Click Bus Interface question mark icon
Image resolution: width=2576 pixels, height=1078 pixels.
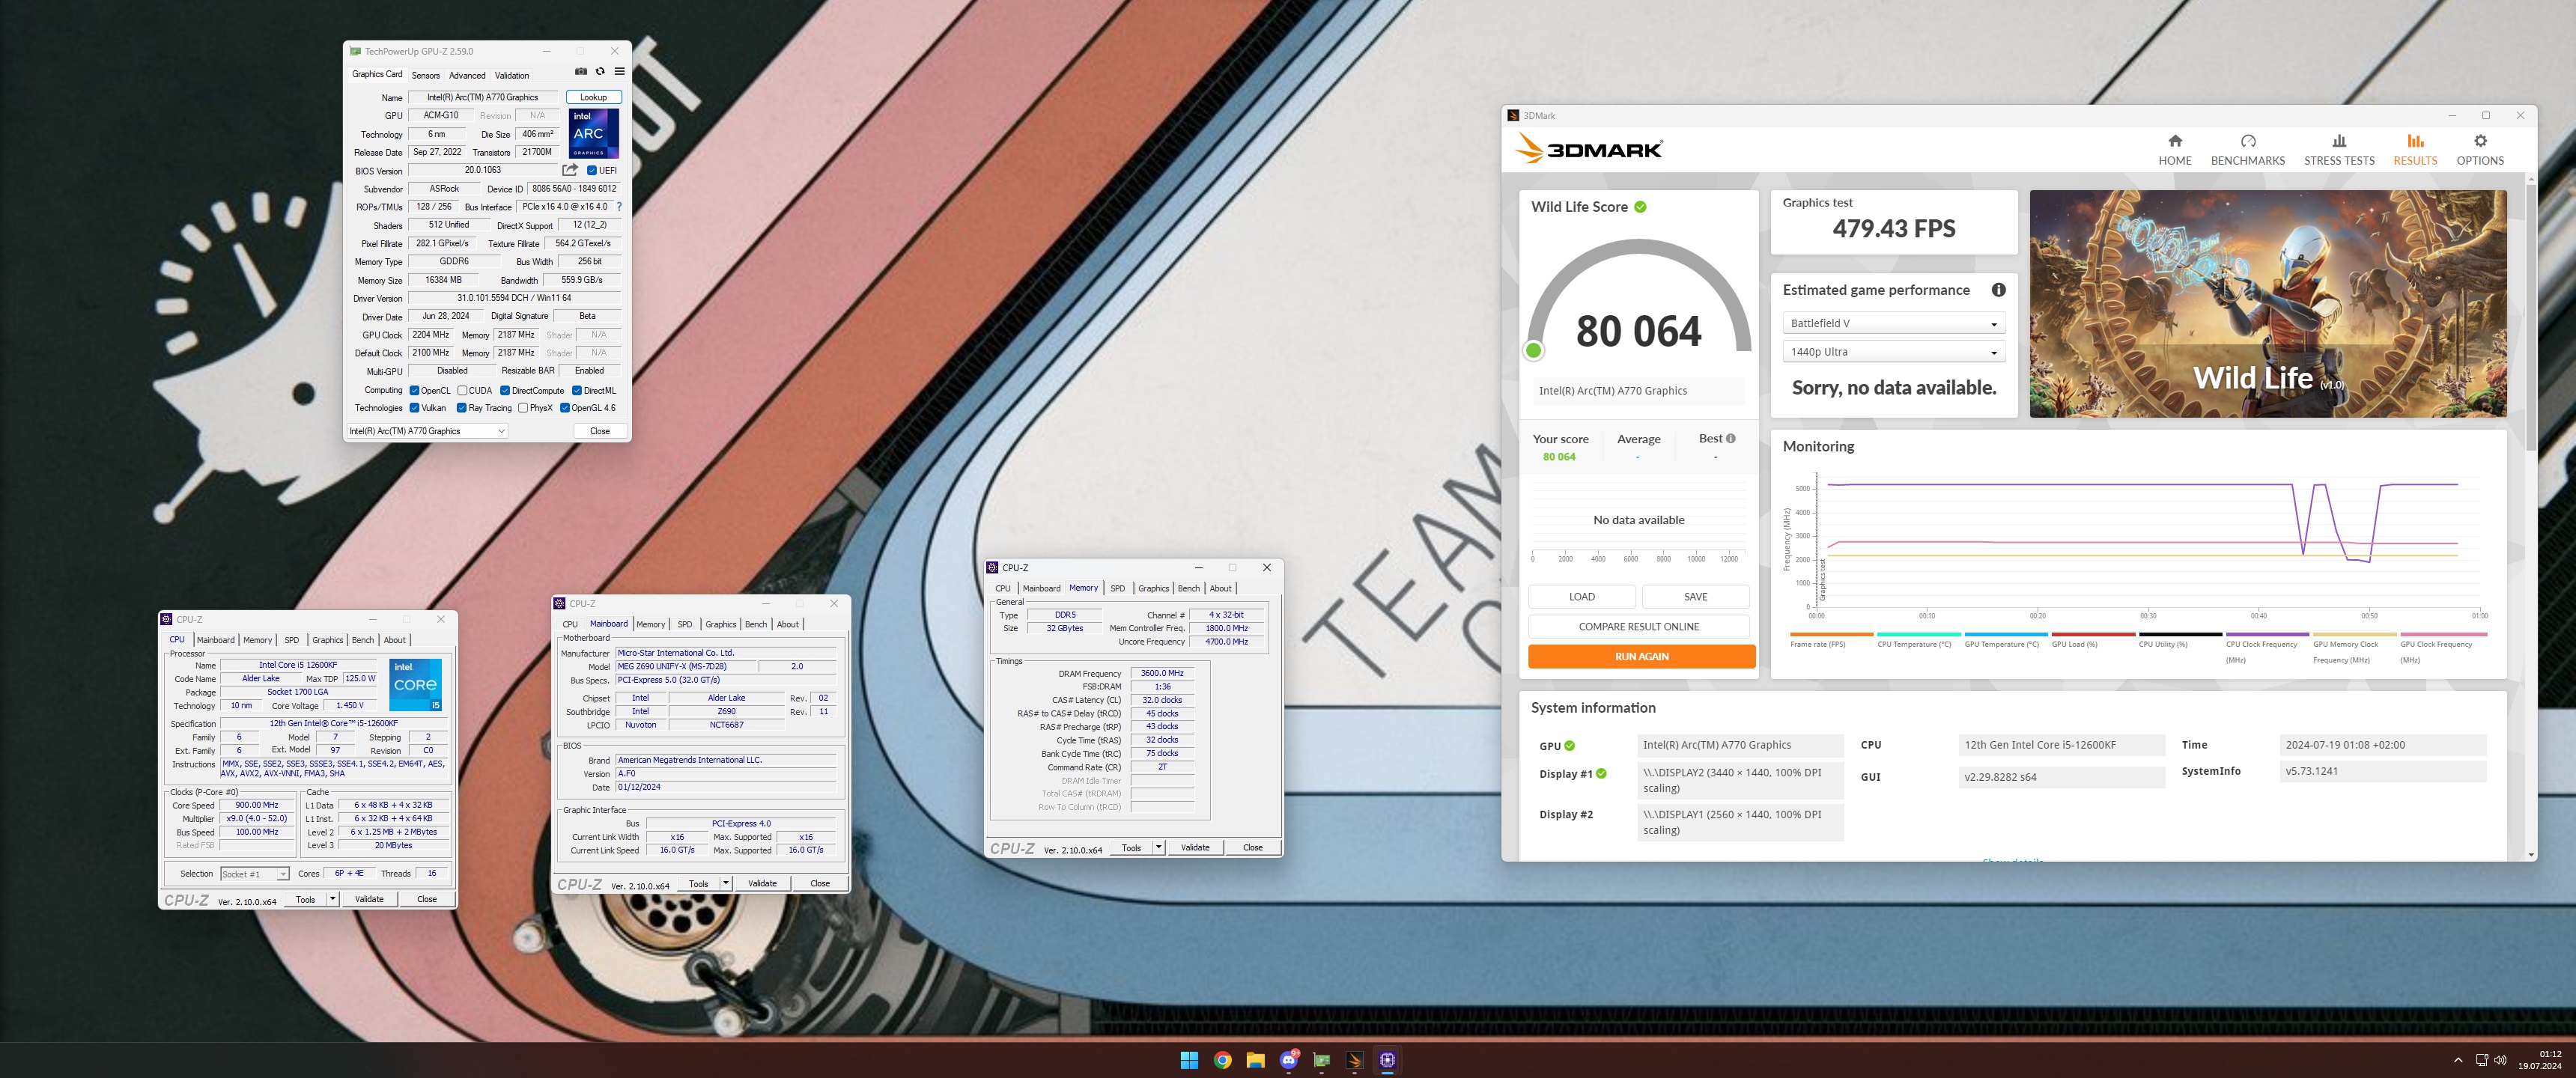(619, 207)
